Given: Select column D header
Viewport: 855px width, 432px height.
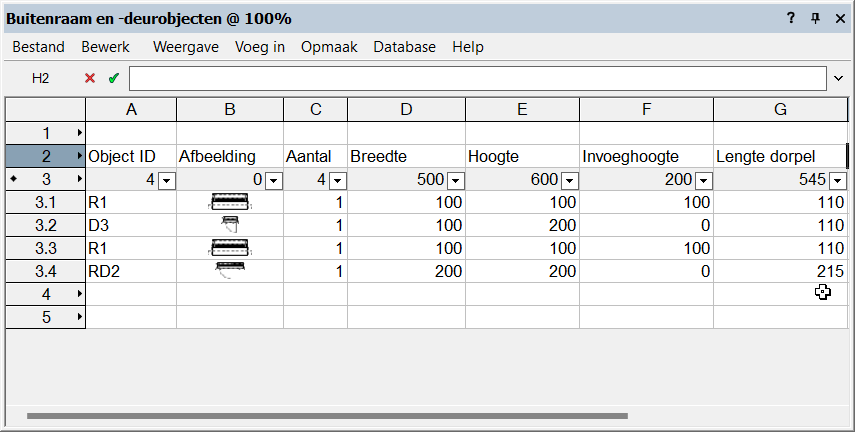Looking at the screenshot, I should [406, 109].
